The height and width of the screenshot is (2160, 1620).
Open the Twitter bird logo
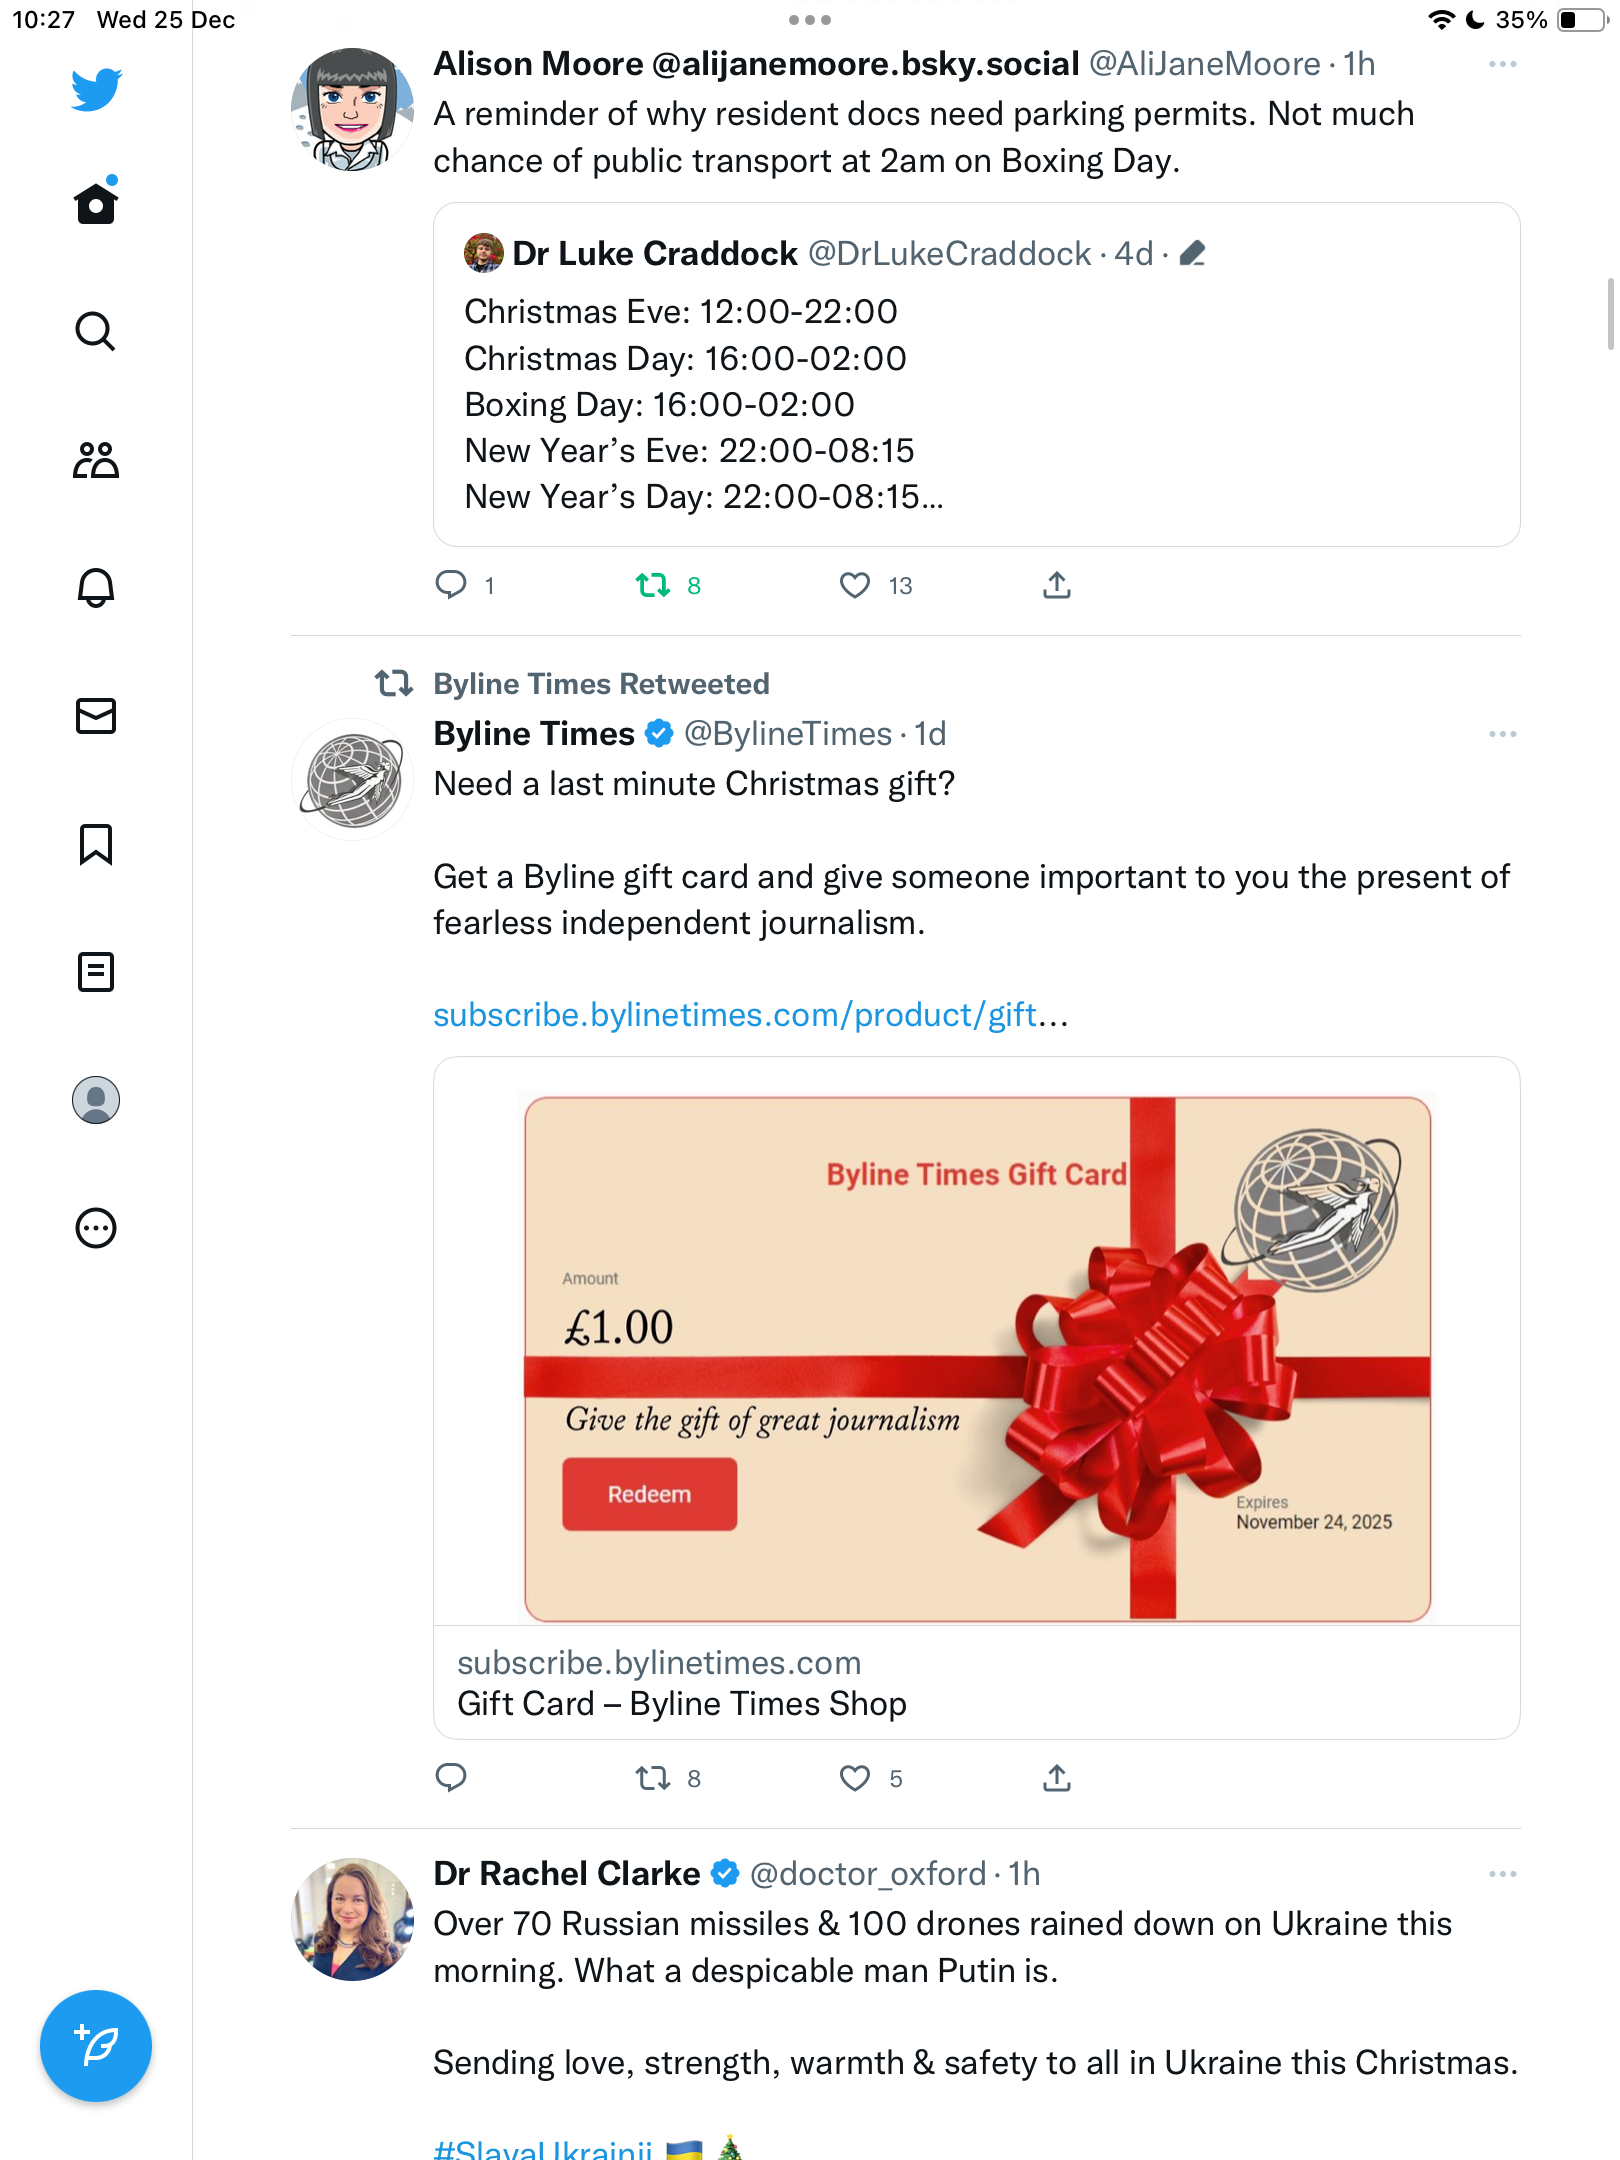point(96,89)
